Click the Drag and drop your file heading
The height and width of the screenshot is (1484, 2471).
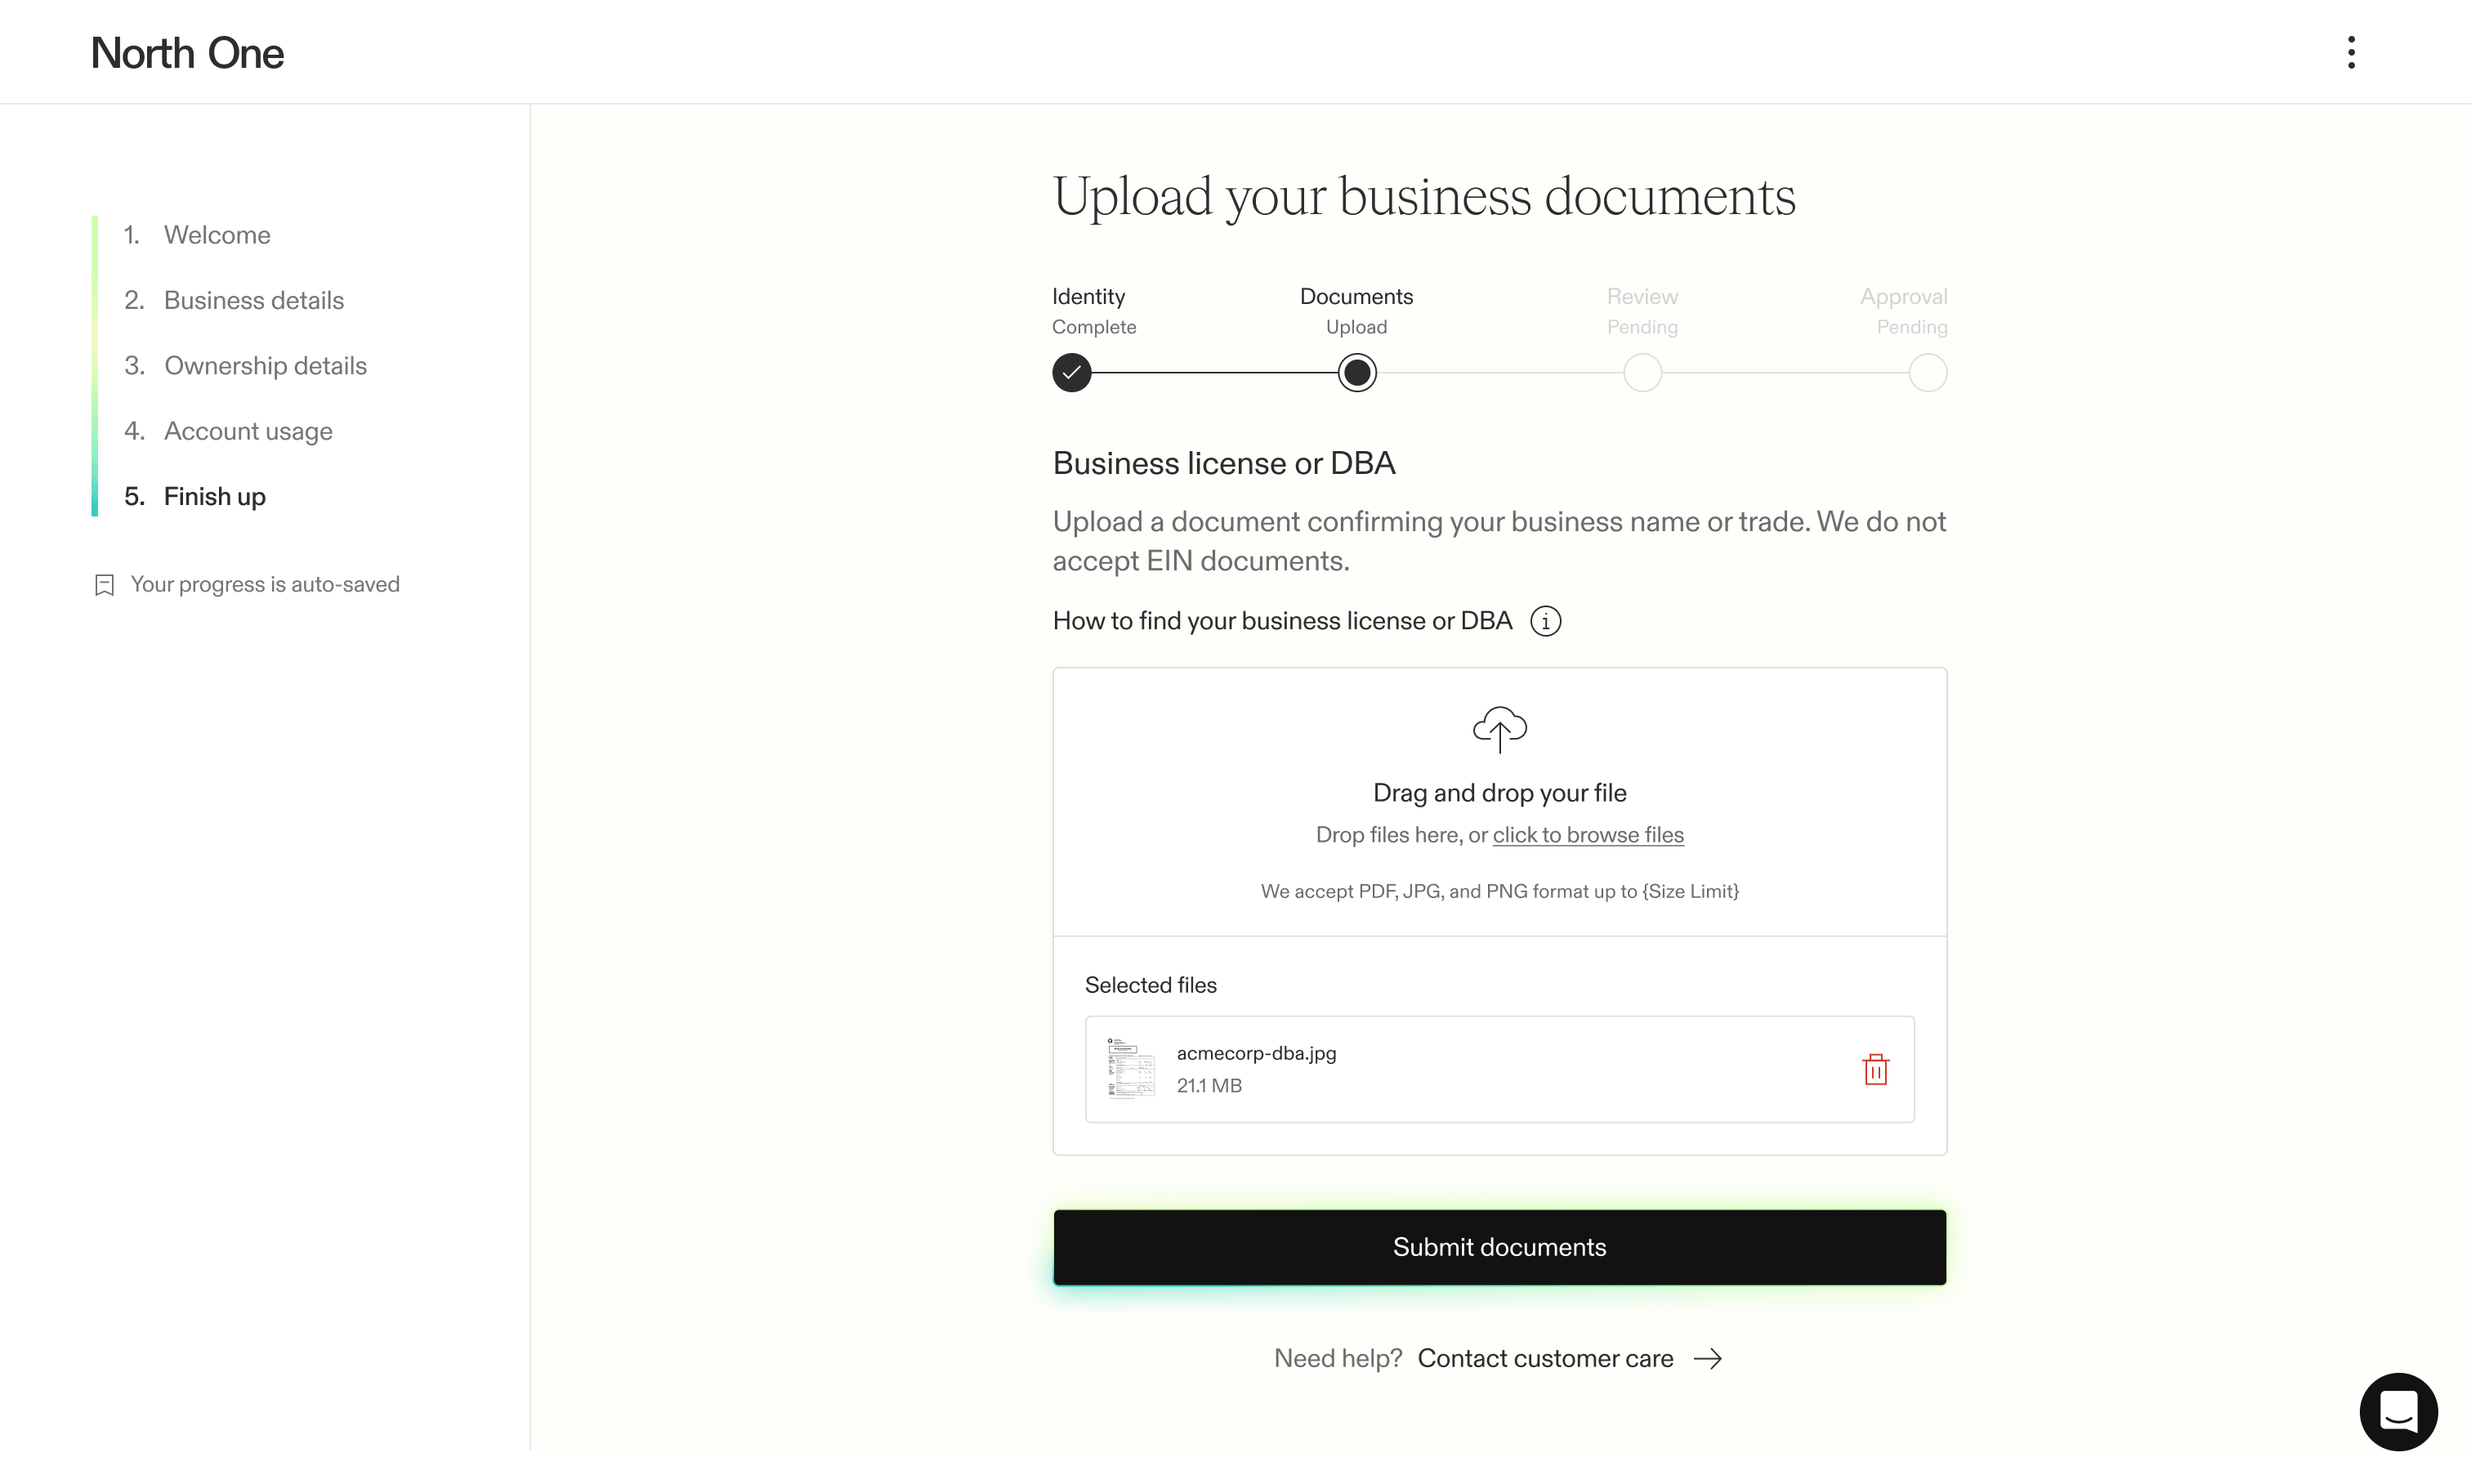coord(1499,793)
